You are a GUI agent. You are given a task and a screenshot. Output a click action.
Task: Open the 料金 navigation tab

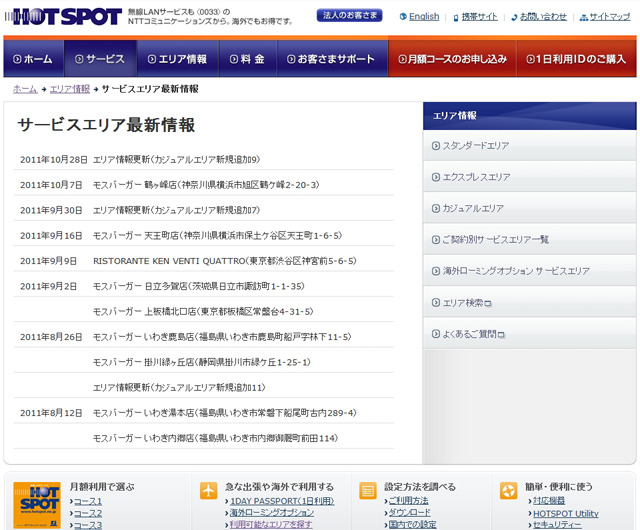(248, 59)
